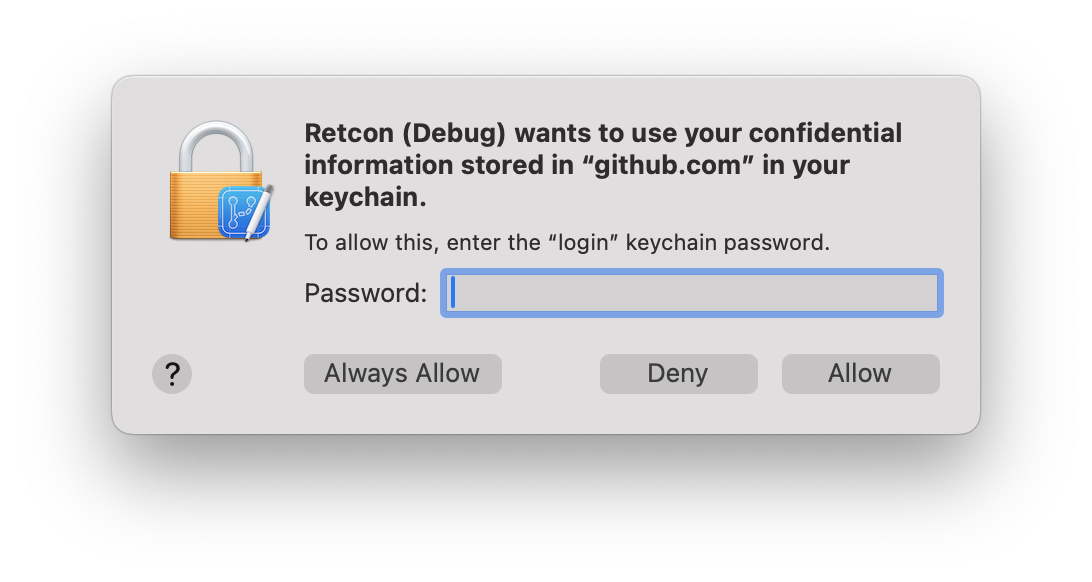1092x582 pixels.
Task: Click "keychain password." in the instruction line
Action: click(x=728, y=242)
